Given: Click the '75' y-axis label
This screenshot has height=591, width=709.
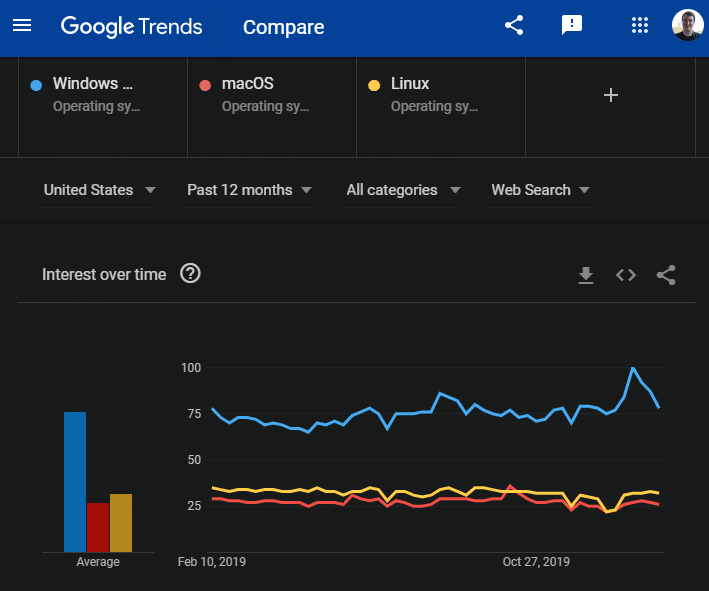Looking at the screenshot, I should pos(194,414).
